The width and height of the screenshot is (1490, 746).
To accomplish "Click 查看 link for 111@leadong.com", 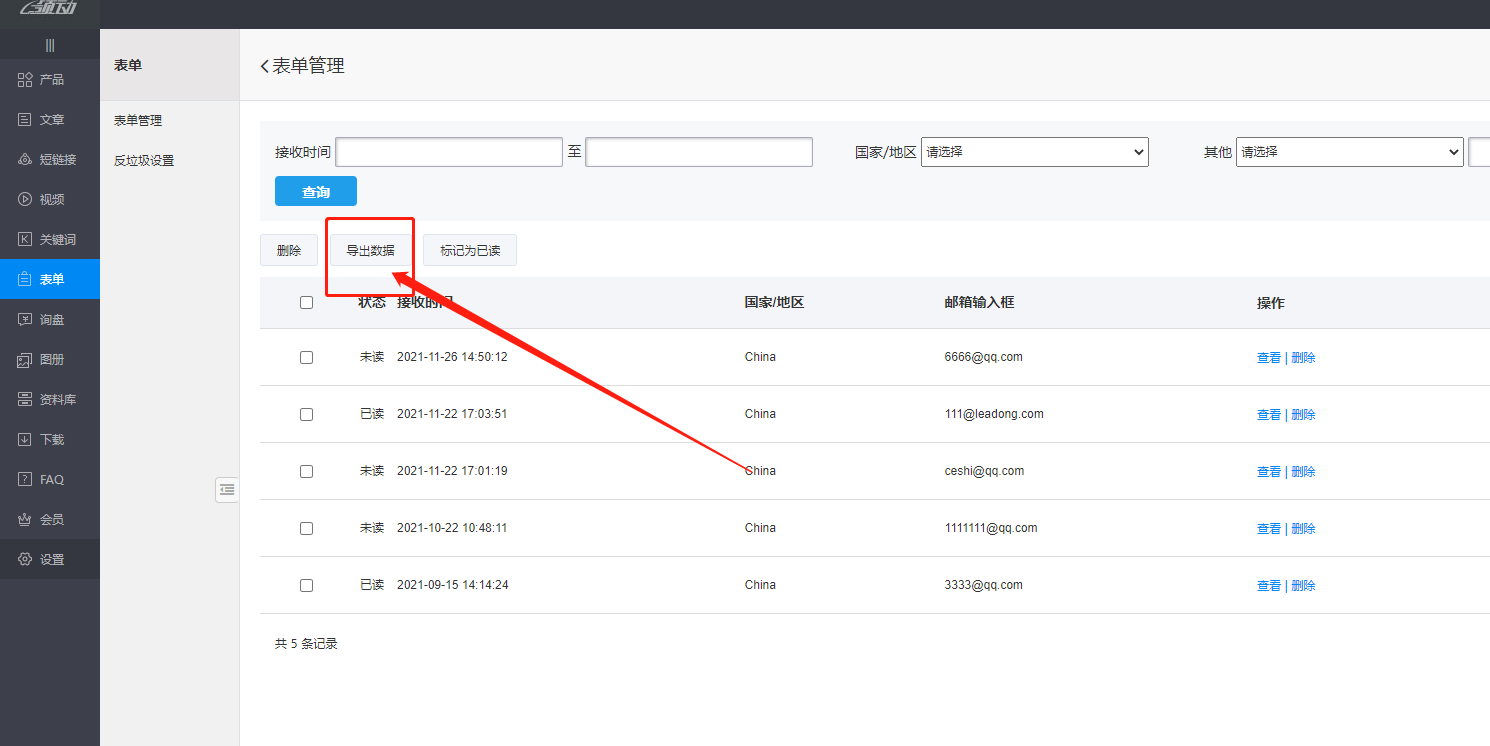I will pyautogui.click(x=1268, y=415).
